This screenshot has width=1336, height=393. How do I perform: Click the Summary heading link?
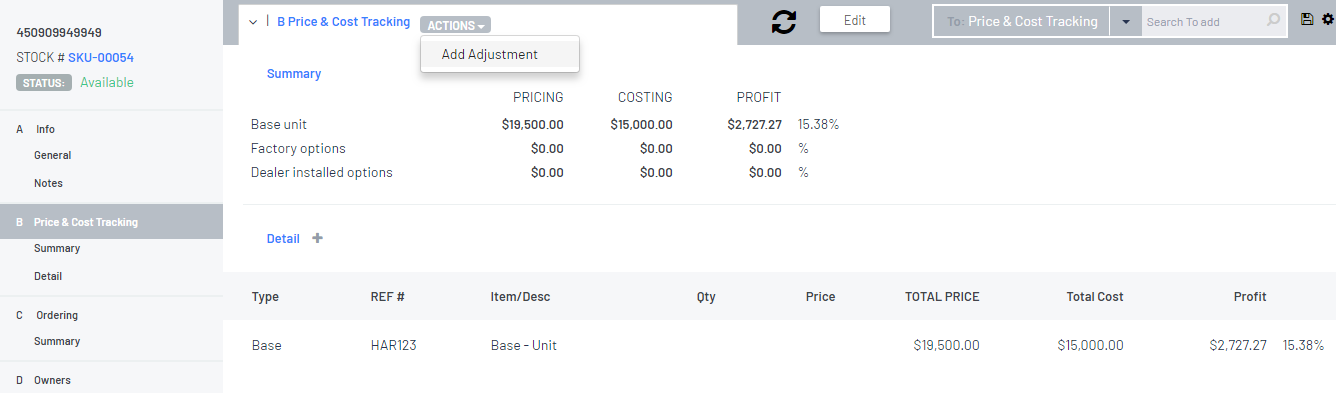point(294,73)
